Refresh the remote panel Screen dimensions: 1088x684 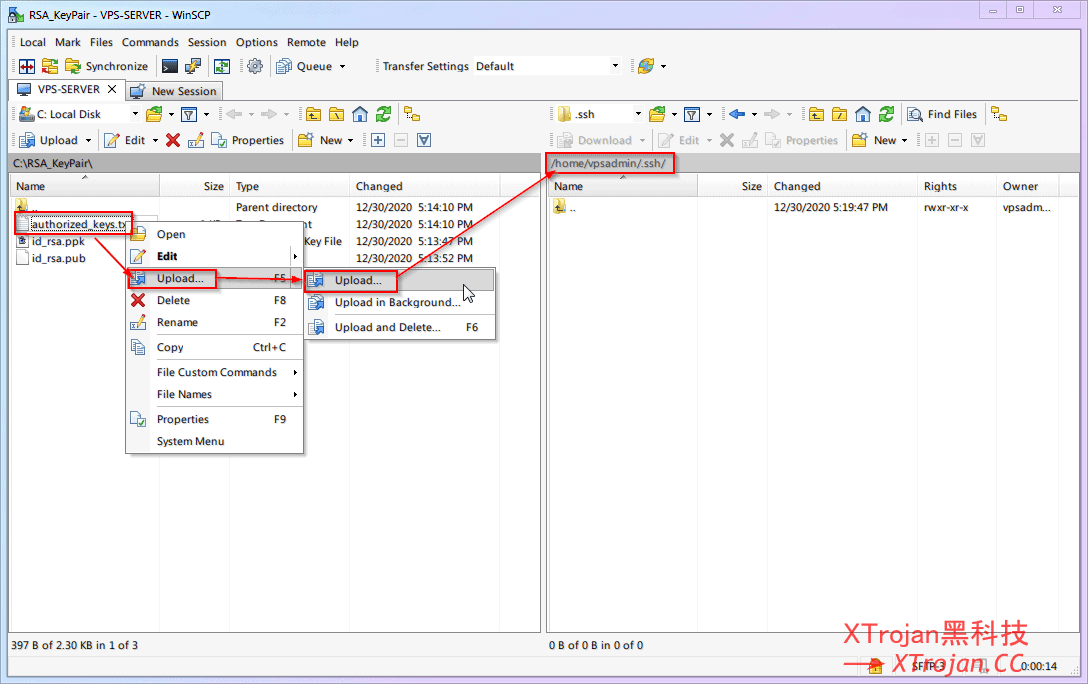click(887, 114)
